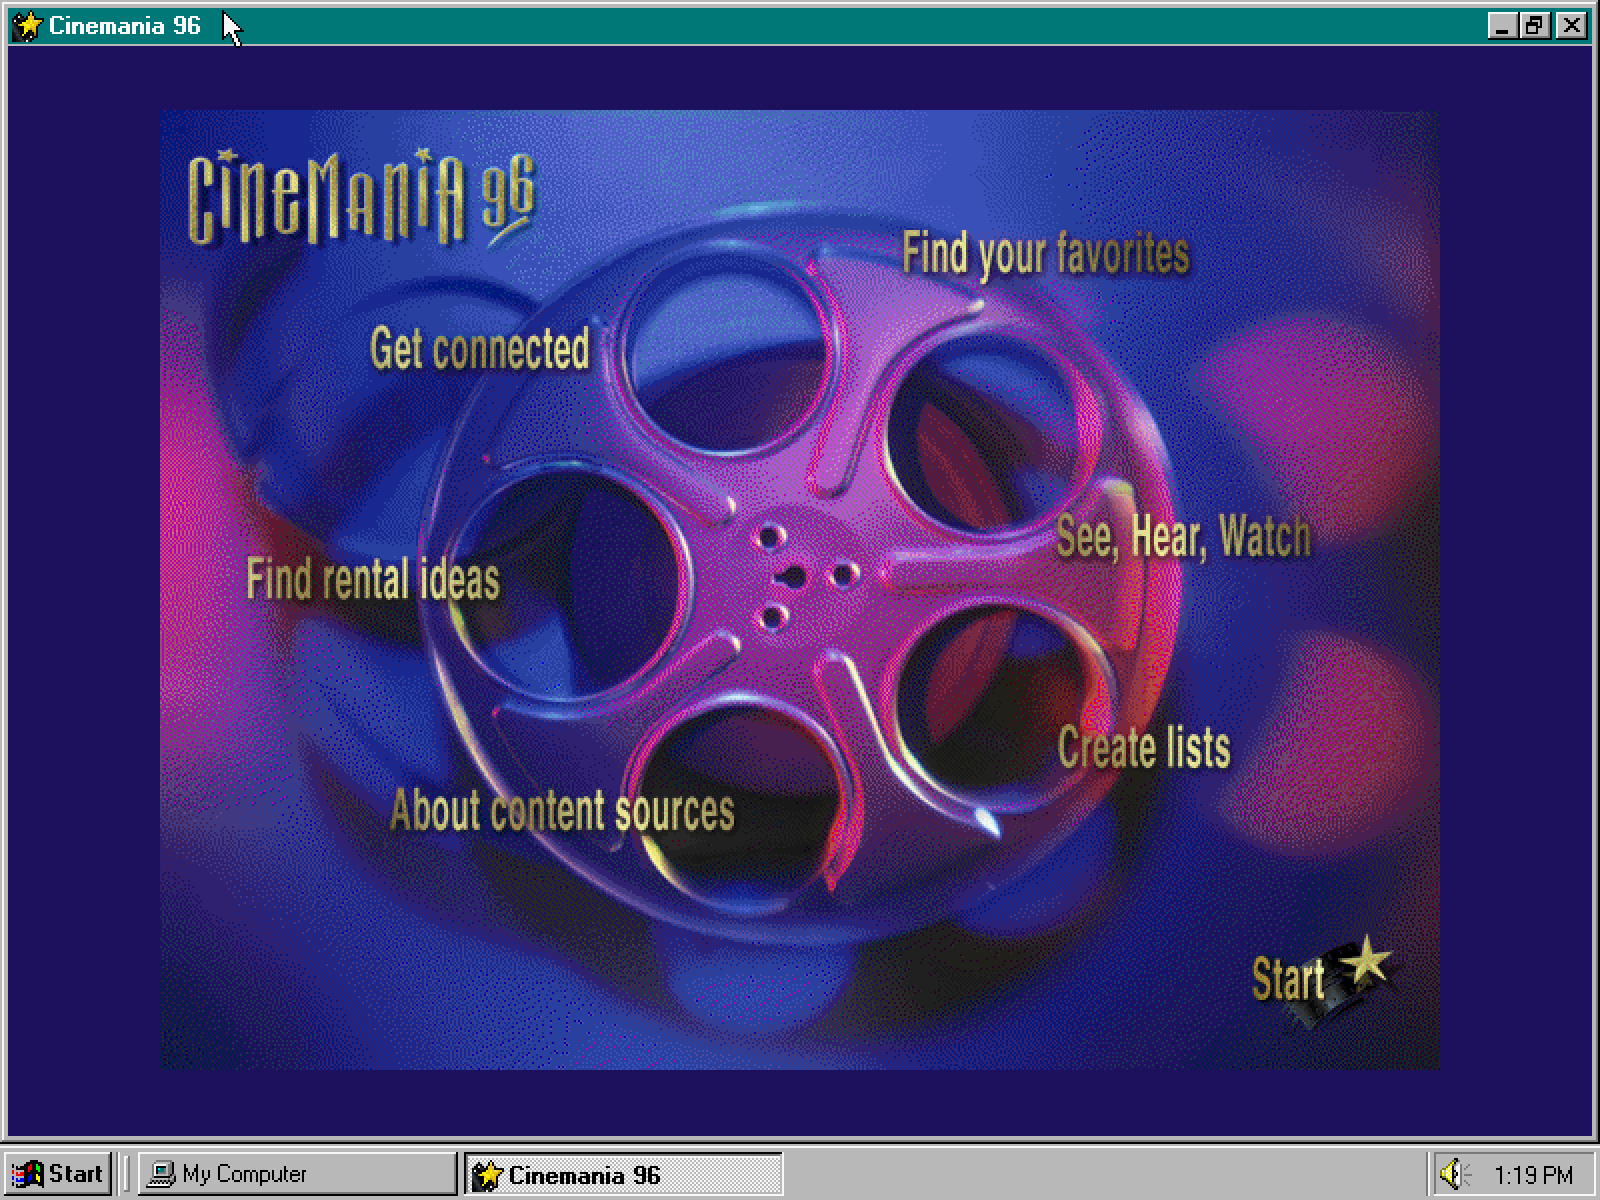Minimize the Cinemania 96 window
1600x1200 pixels.
tap(1501, 25)
